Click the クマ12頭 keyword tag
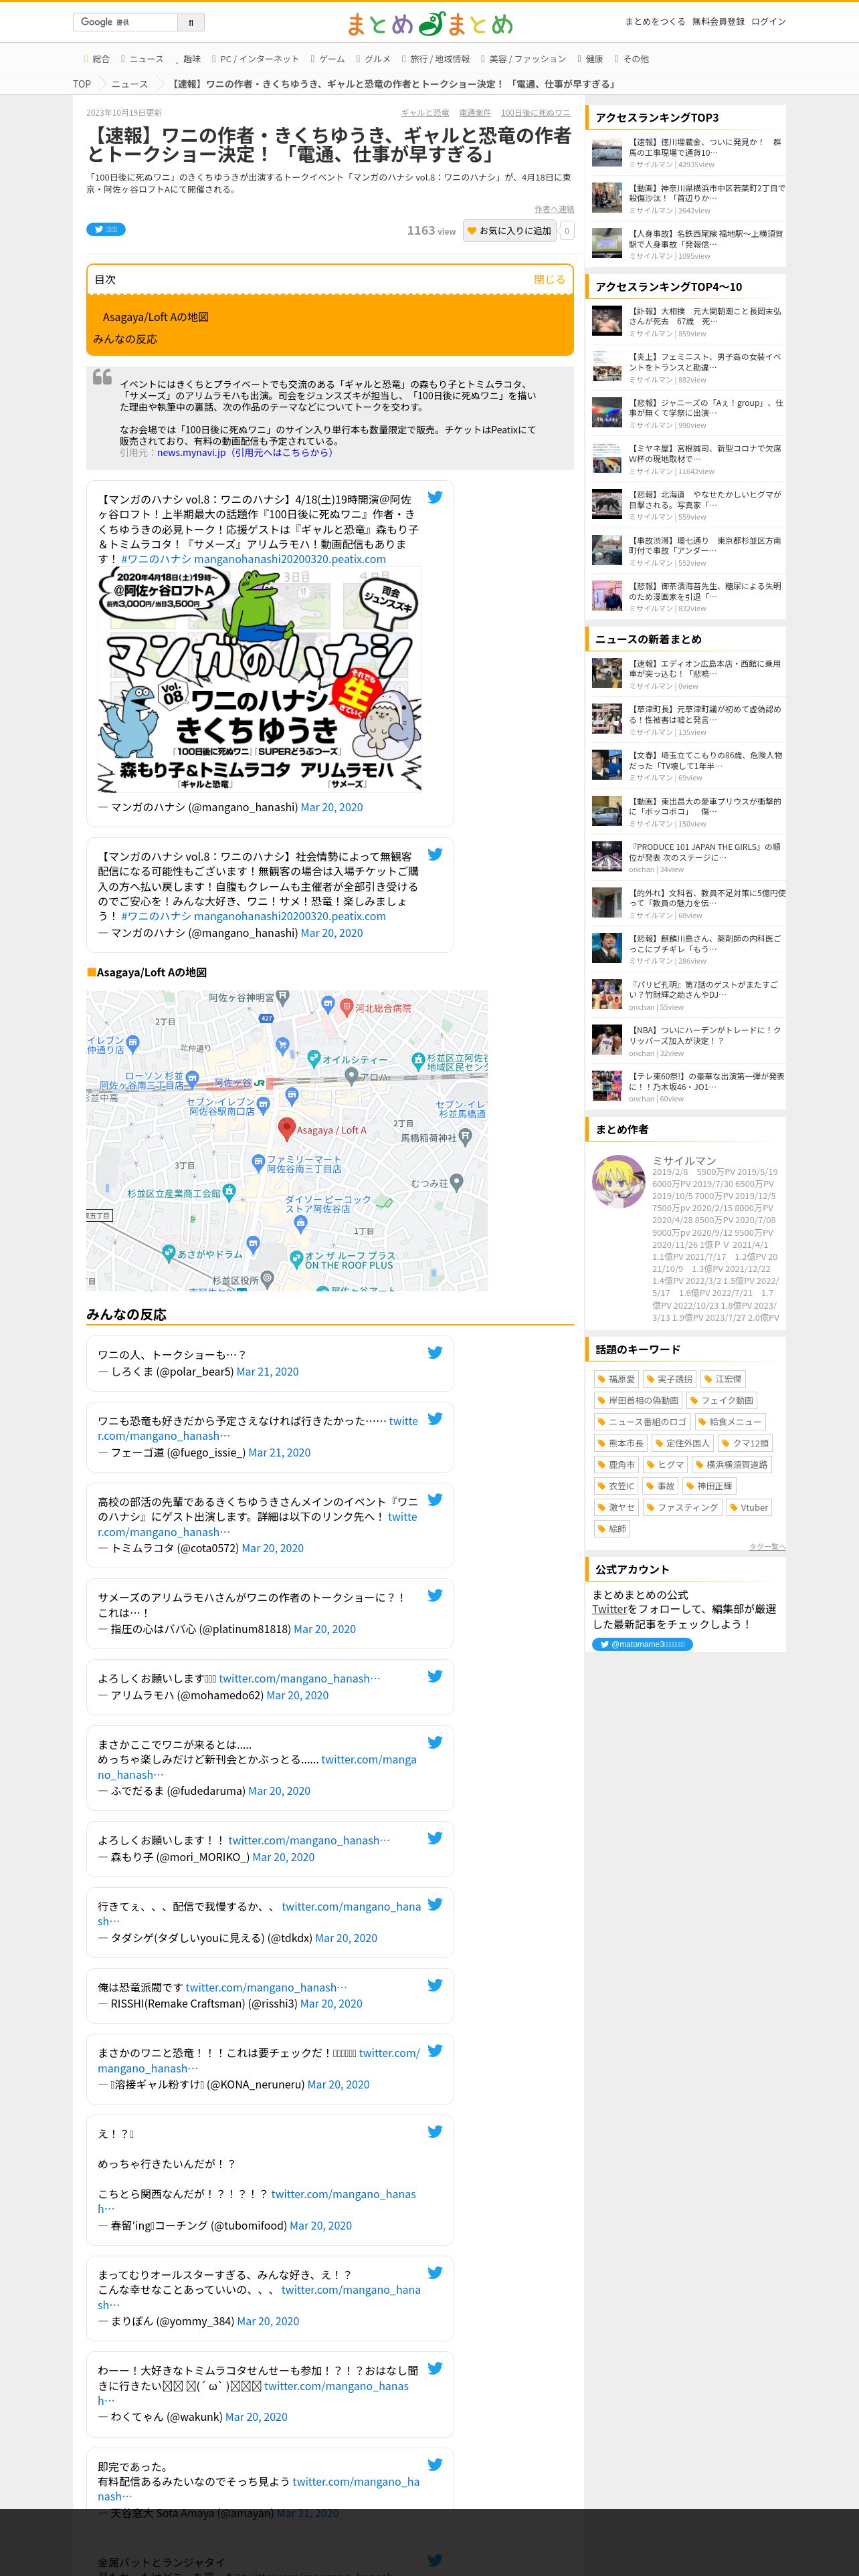This screenshot has height=2576, width=859. (745, 1443)
